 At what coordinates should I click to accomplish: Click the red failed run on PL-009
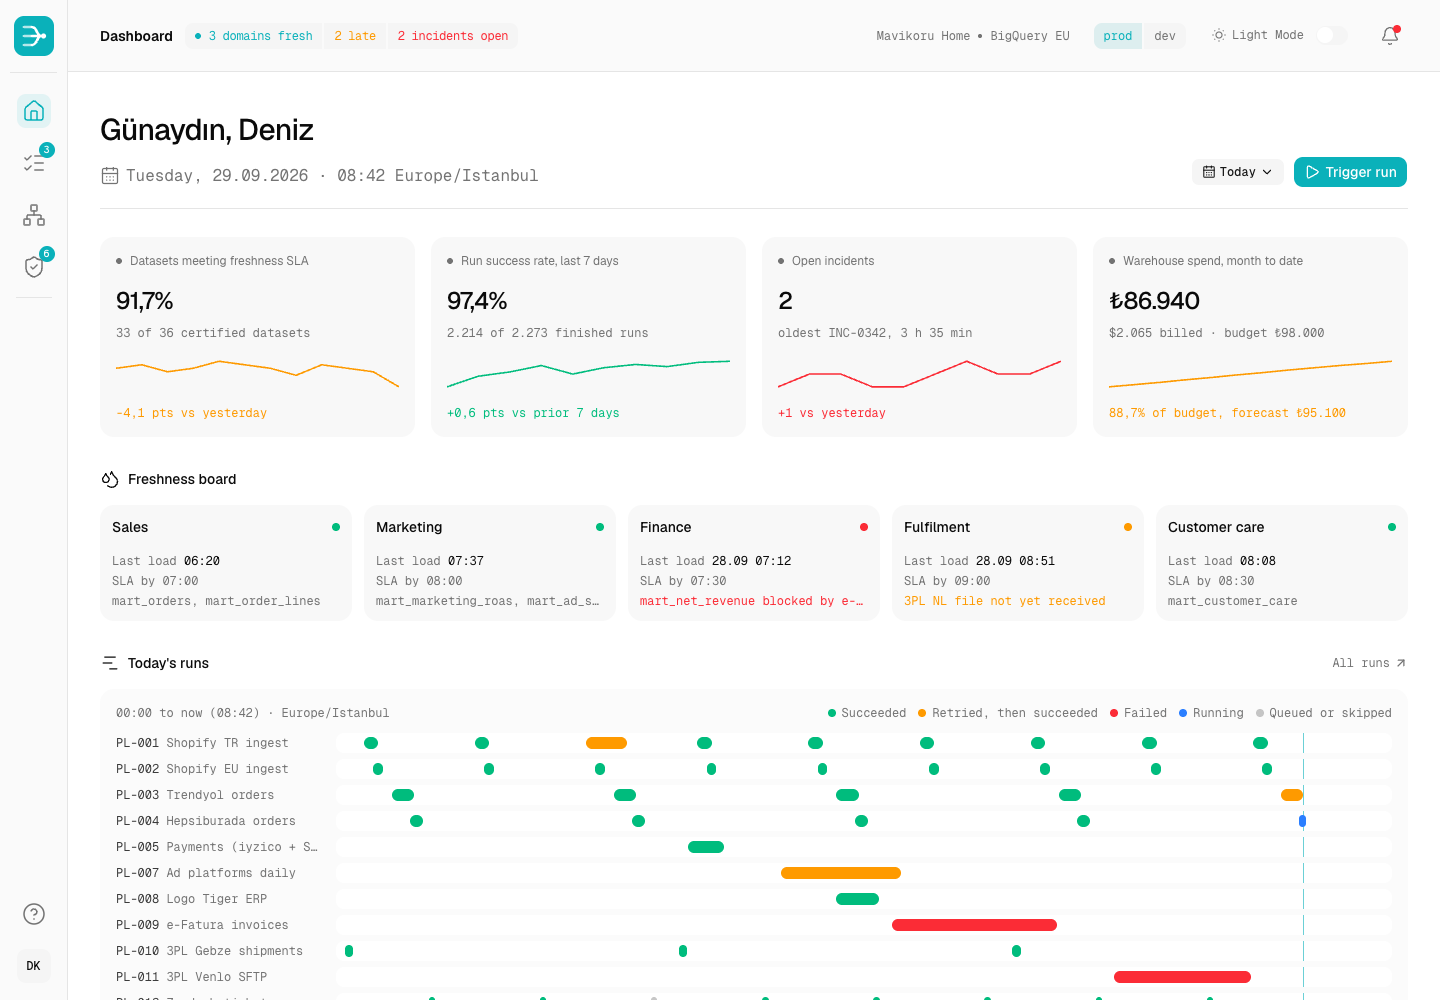click(x=974, y=925)
